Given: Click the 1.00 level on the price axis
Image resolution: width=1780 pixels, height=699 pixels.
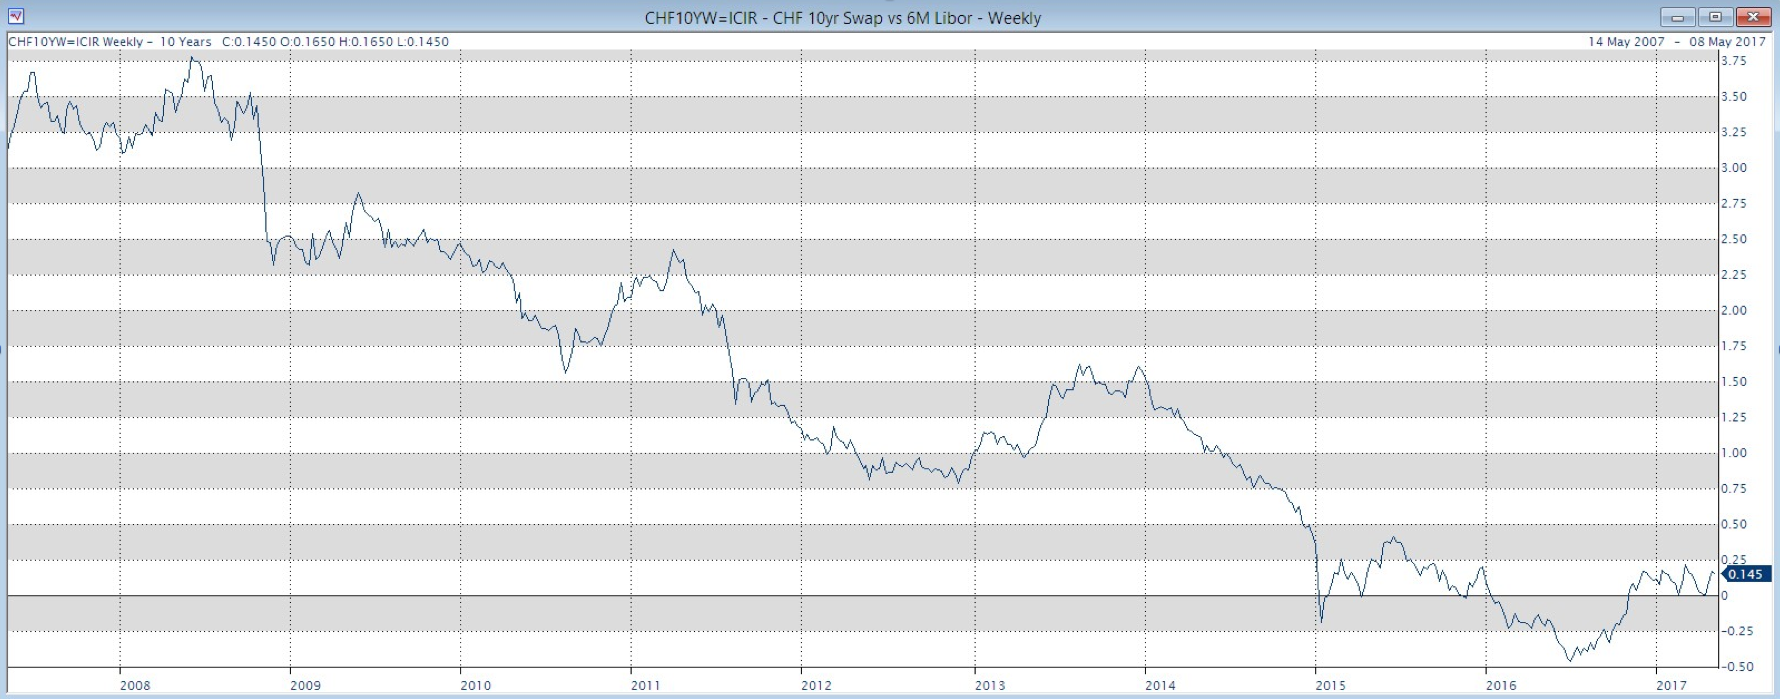Looking at the screenshot, I should pyautogui.click(x=1734, y=453).
